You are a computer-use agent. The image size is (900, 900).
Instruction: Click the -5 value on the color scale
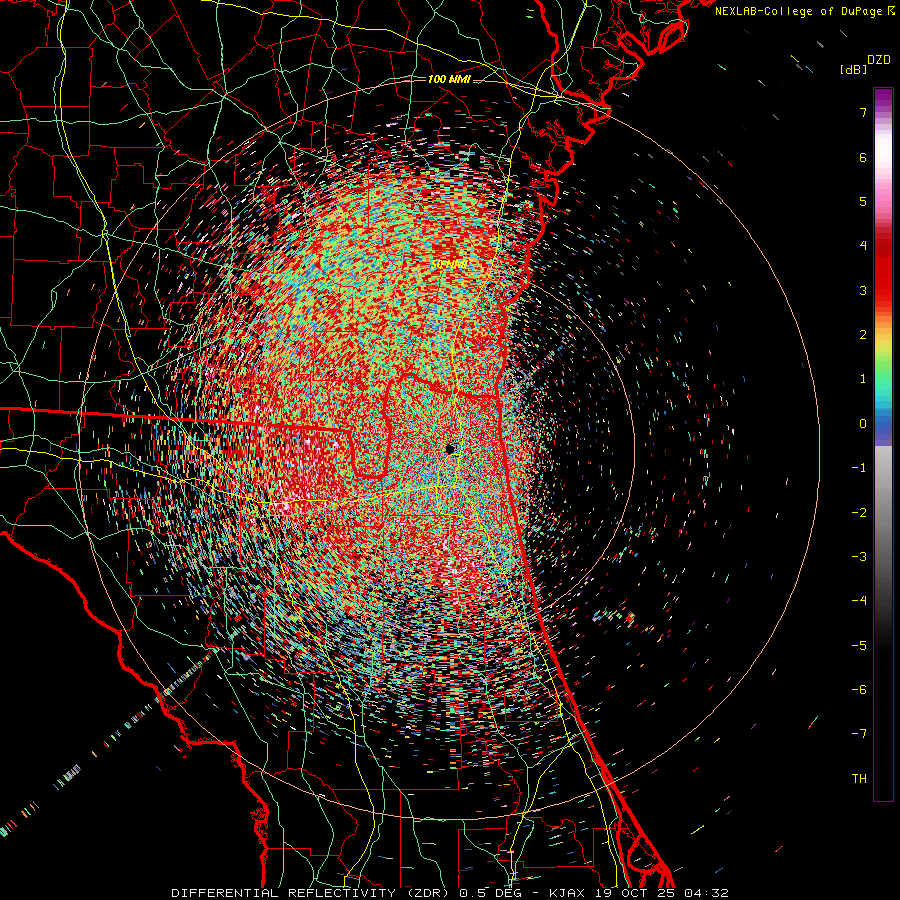pos(859,646)
